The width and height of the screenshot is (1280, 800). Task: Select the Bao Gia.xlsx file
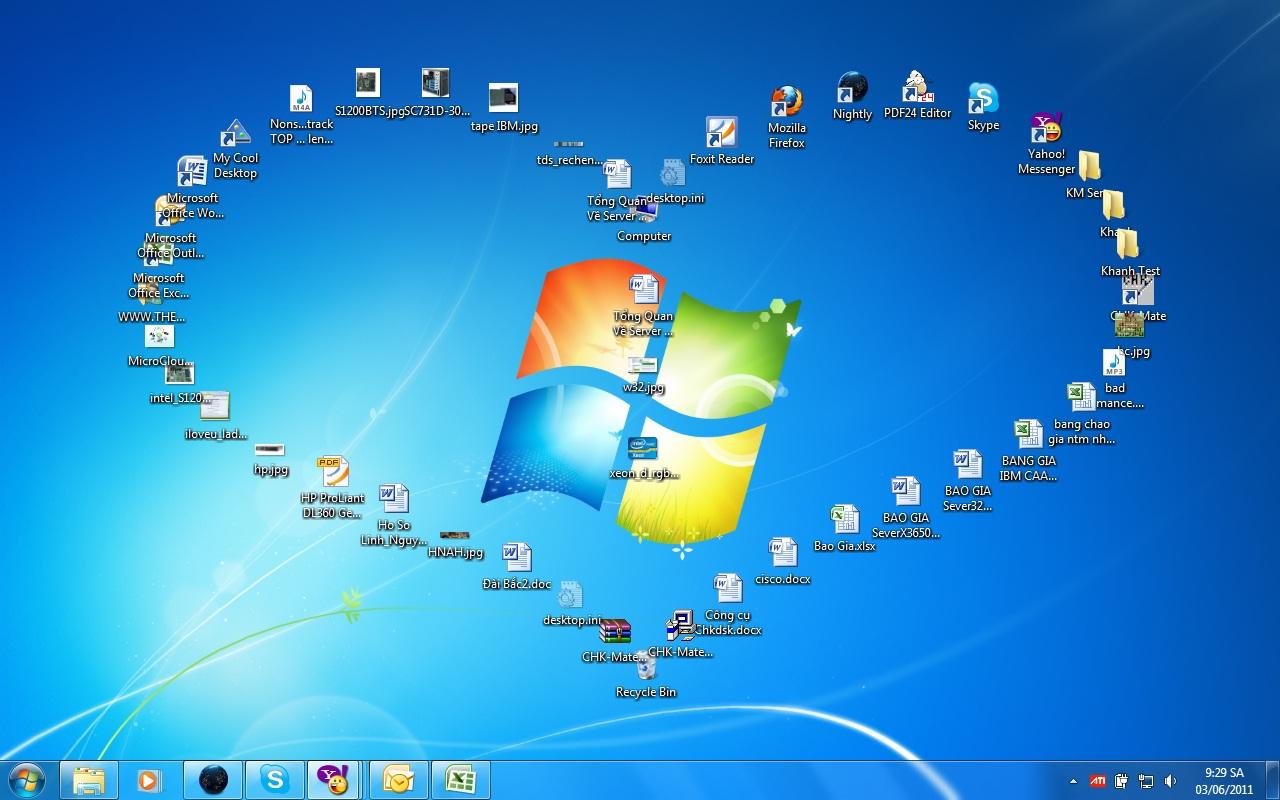pos(845,520)
